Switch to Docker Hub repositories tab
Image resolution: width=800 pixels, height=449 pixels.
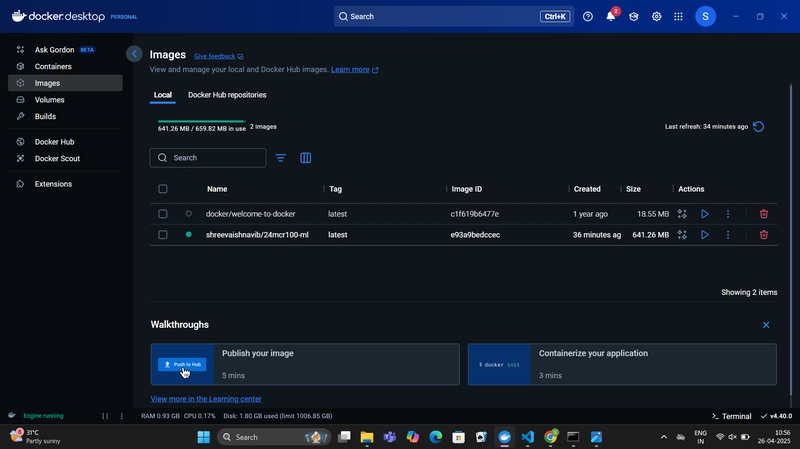227,95
